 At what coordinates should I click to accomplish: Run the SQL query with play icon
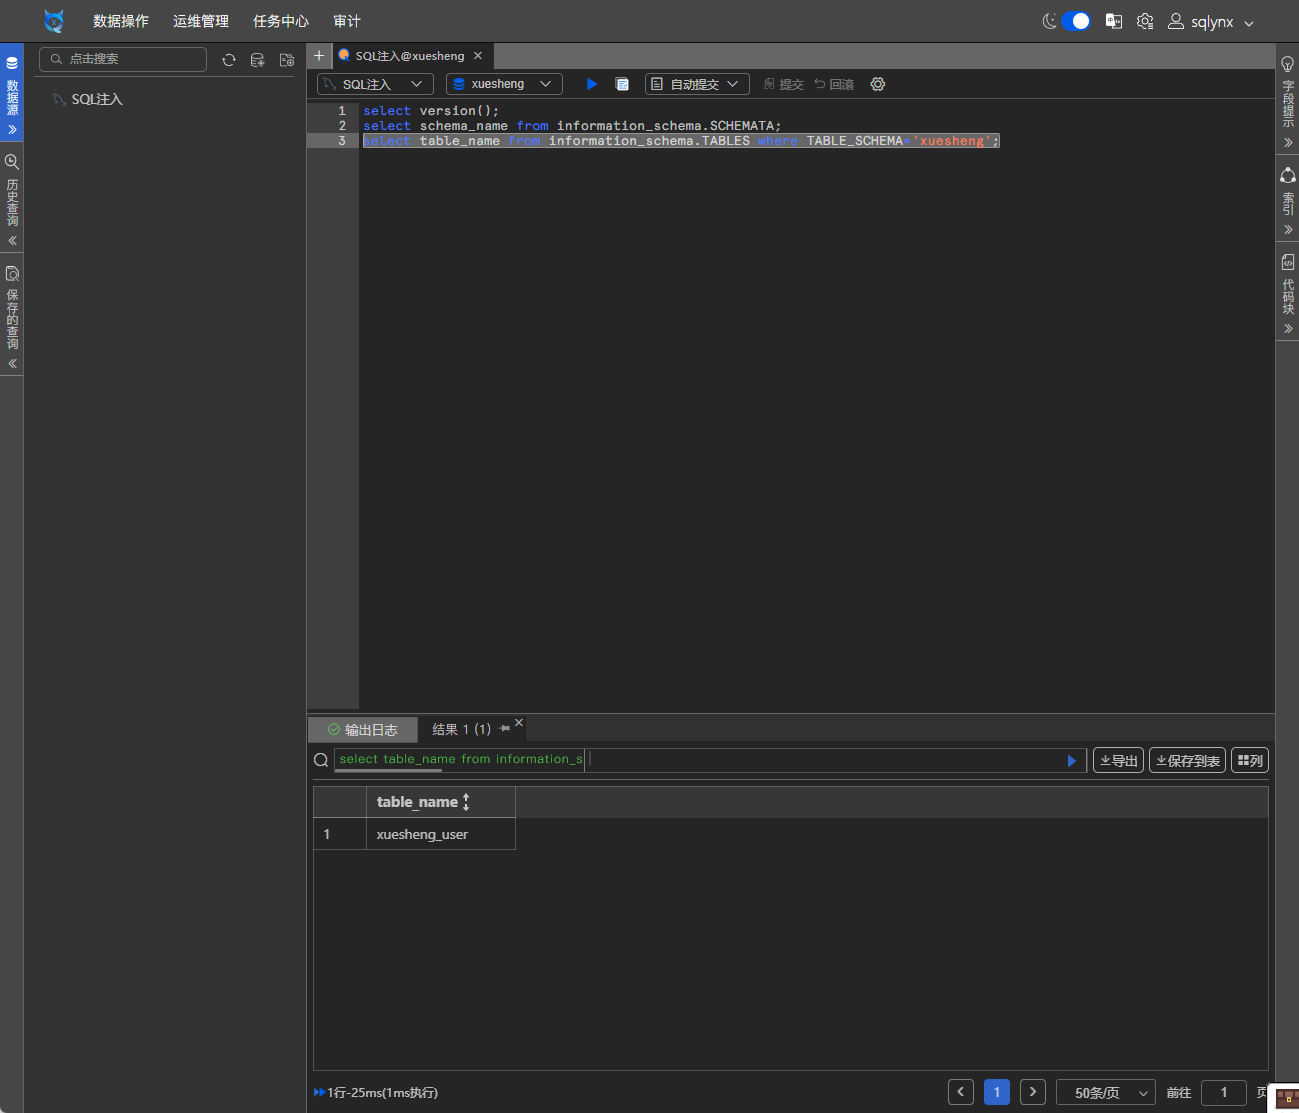592,84
